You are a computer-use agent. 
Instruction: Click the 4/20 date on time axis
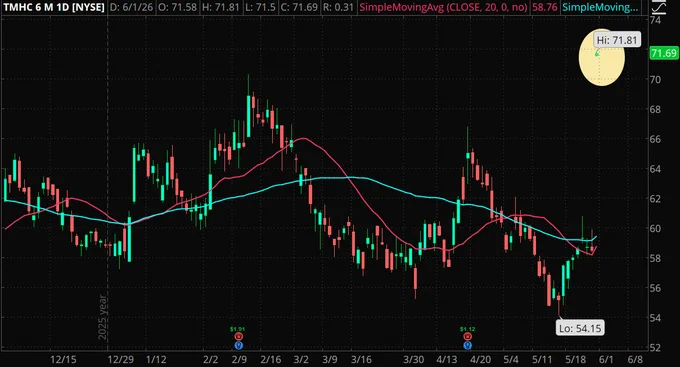(x=480, y=360)
